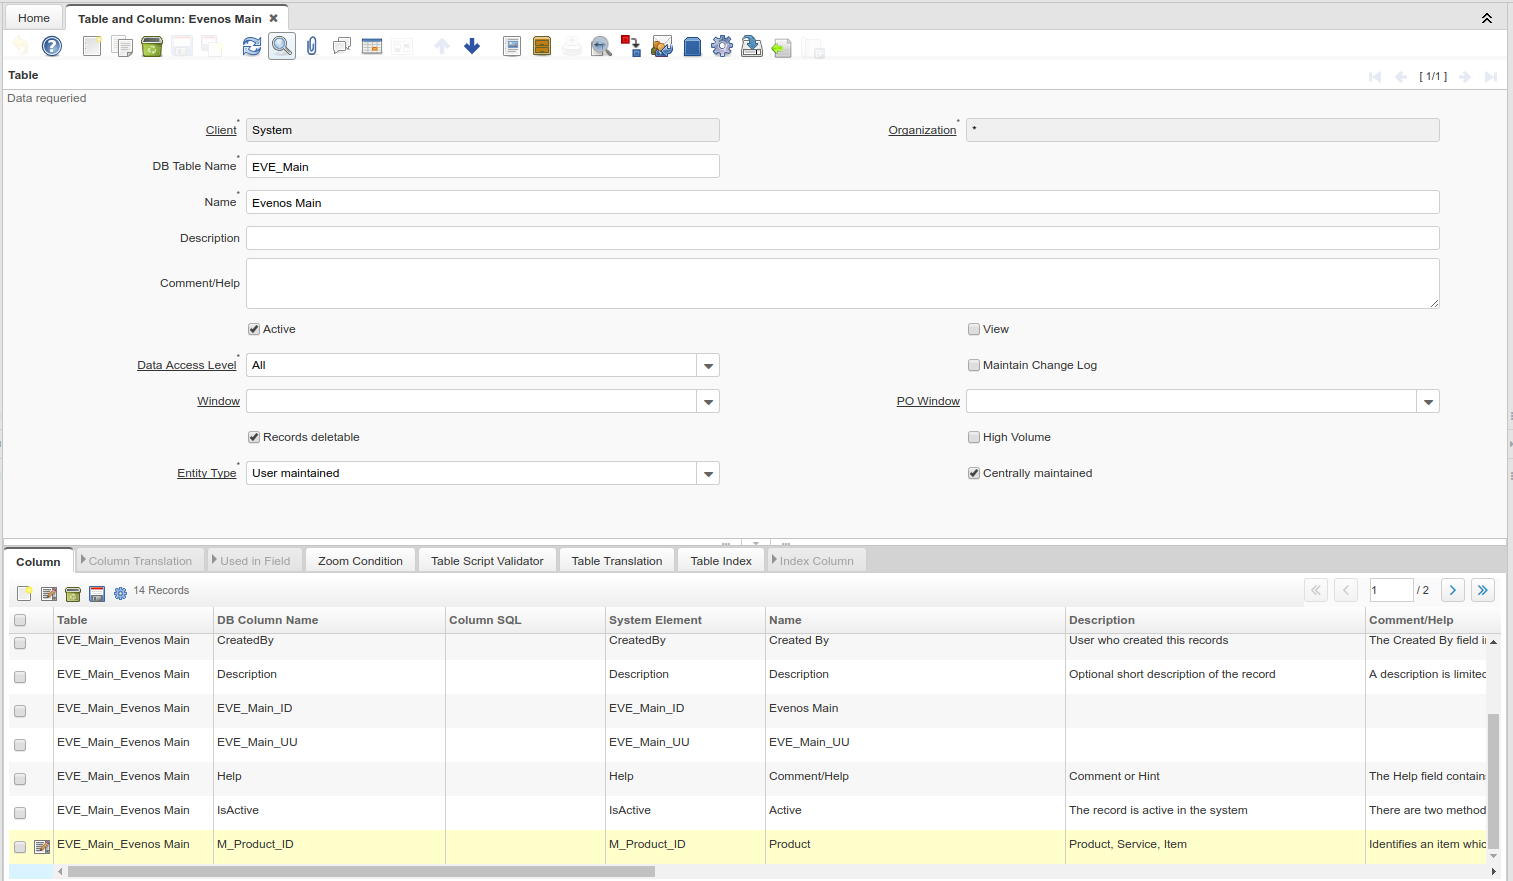
Task: Click the Help icon in toolbar
Action: [x=52, y=46]
